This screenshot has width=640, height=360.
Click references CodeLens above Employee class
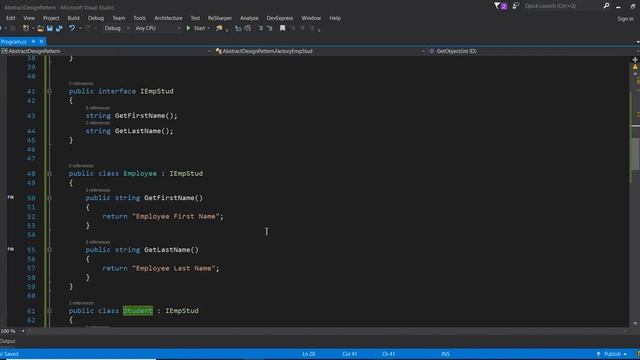point(81,166)
